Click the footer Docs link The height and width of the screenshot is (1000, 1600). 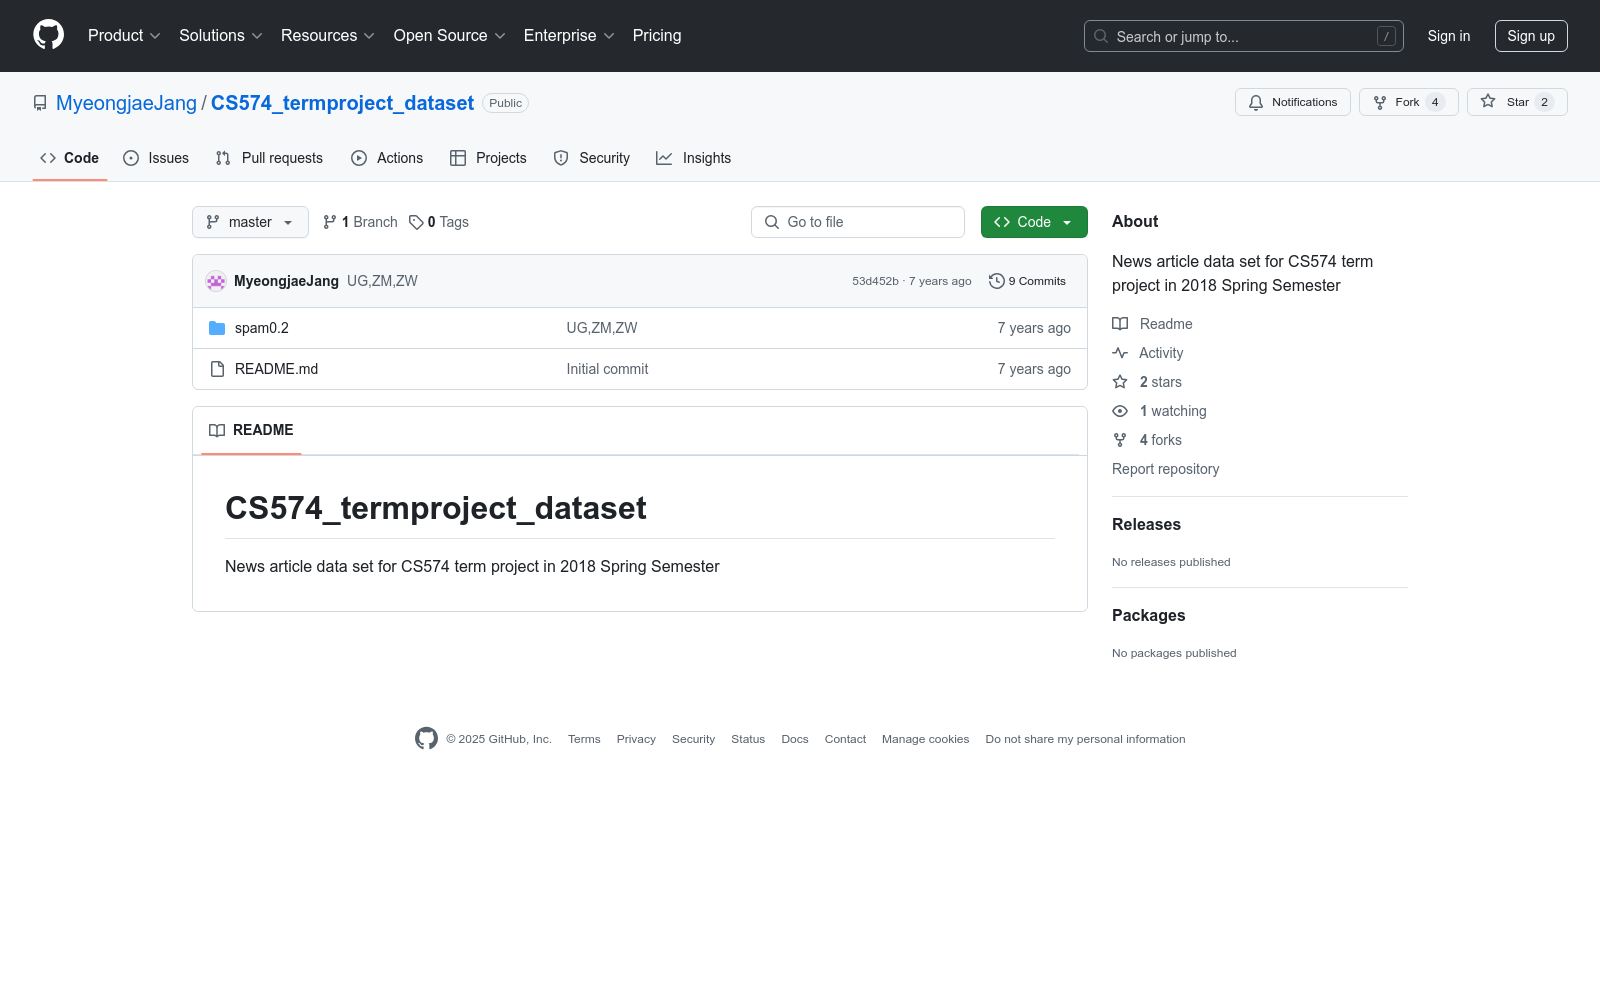(795, 739)
